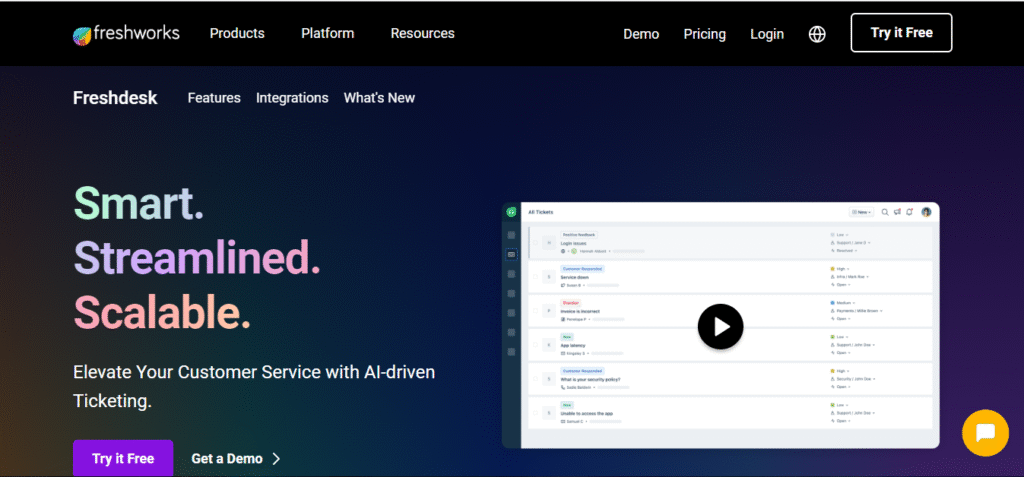
Task: Expand the 'New' dropdown in ticket preview
Action: click(x=861, y=212)
